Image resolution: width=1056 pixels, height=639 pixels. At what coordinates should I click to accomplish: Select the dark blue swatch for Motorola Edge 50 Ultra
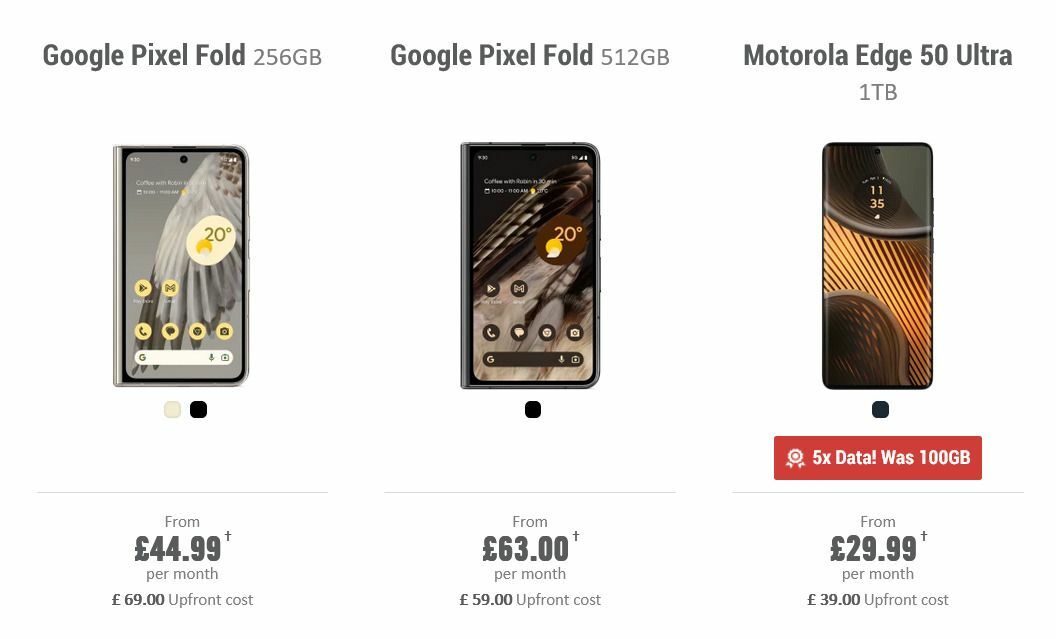pyautogui.click(x=878, y=409)
